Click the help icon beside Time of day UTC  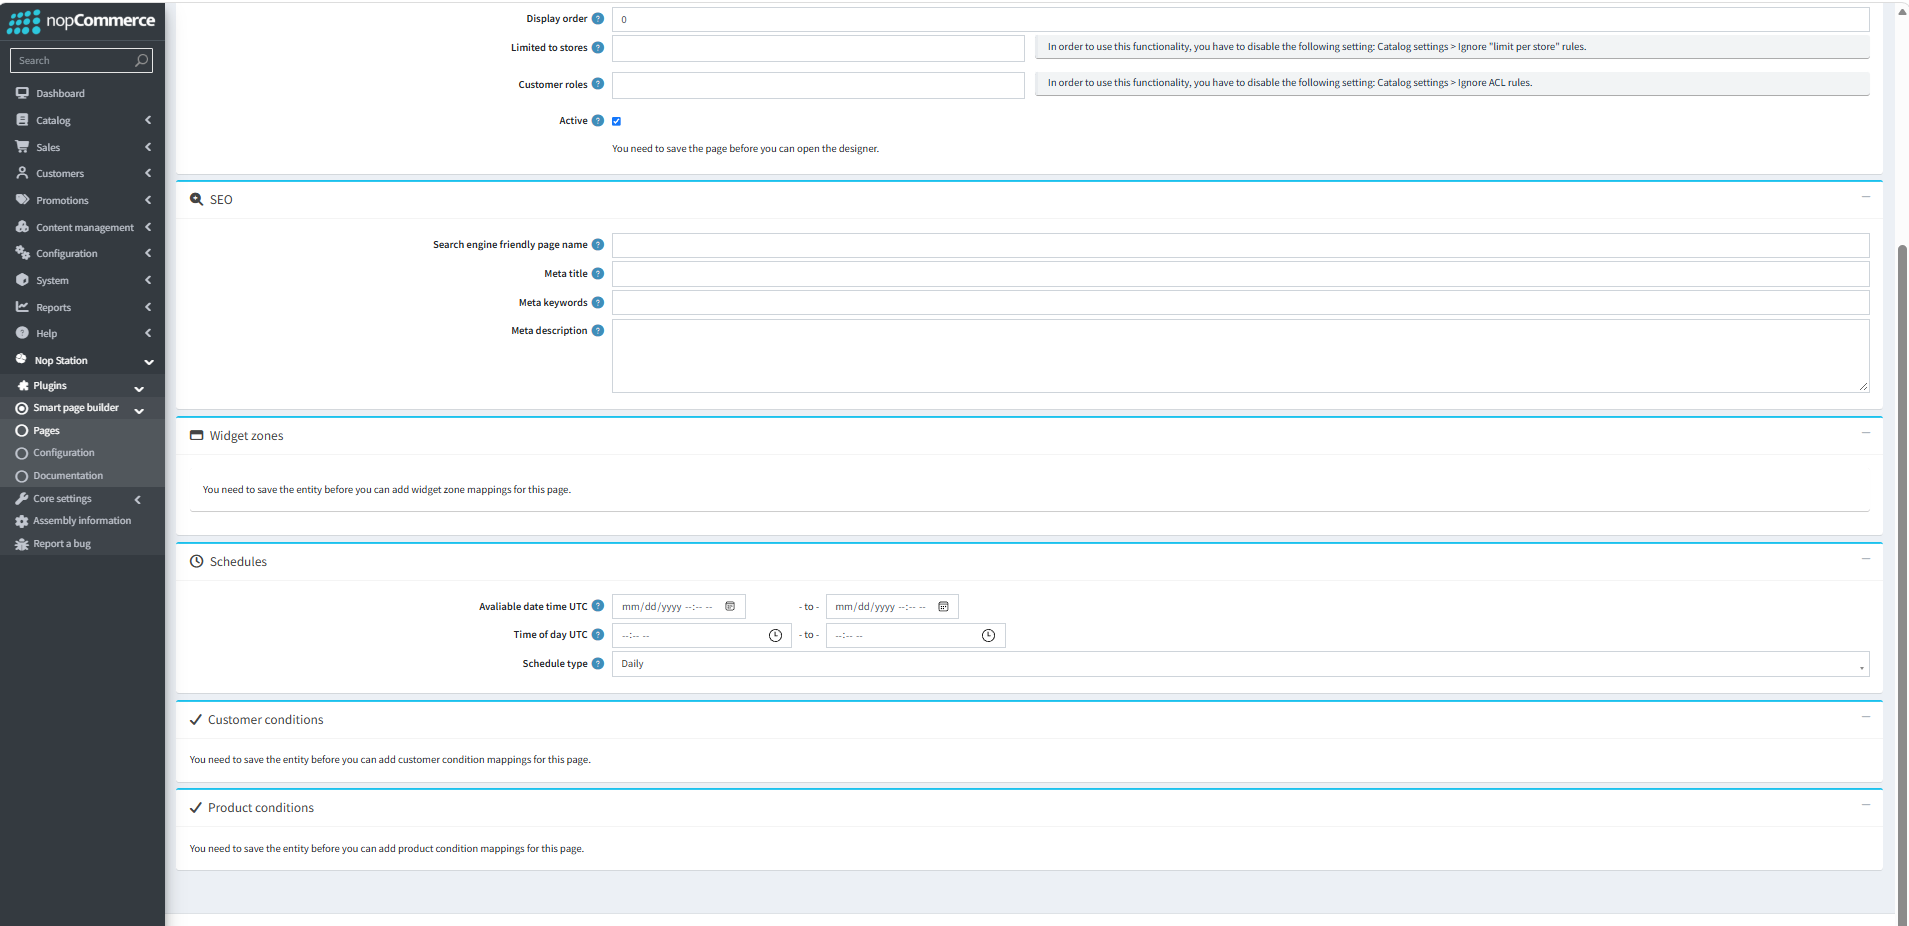tap(598, 635)
